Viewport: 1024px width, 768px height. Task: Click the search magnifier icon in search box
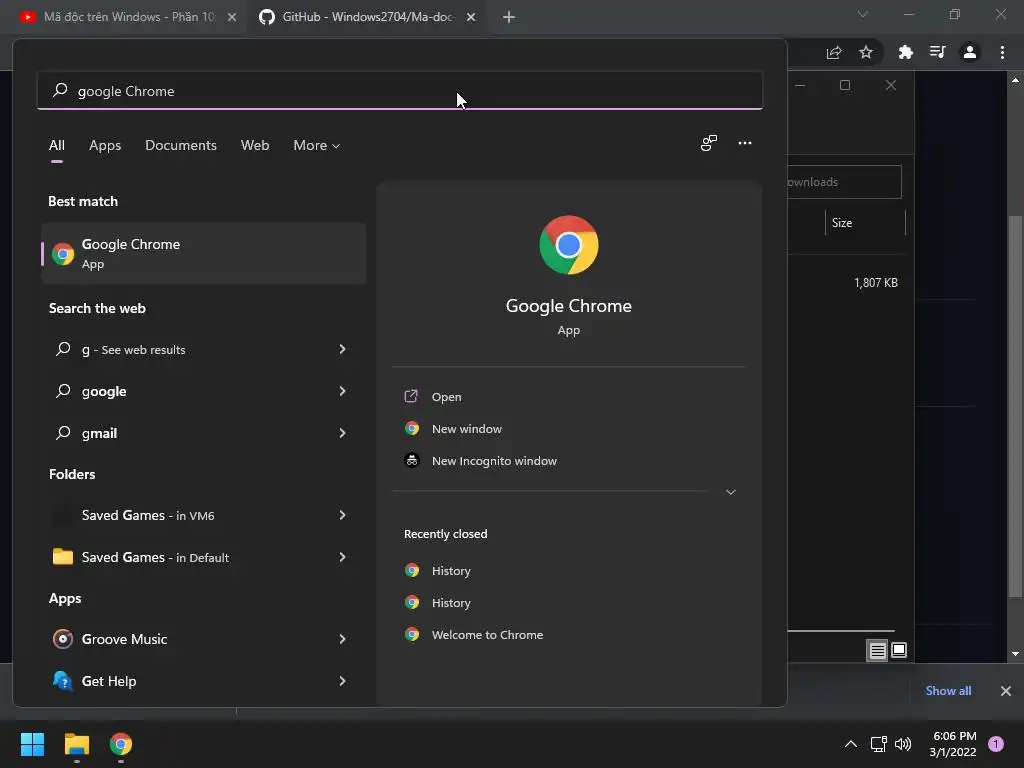[60, 90]
